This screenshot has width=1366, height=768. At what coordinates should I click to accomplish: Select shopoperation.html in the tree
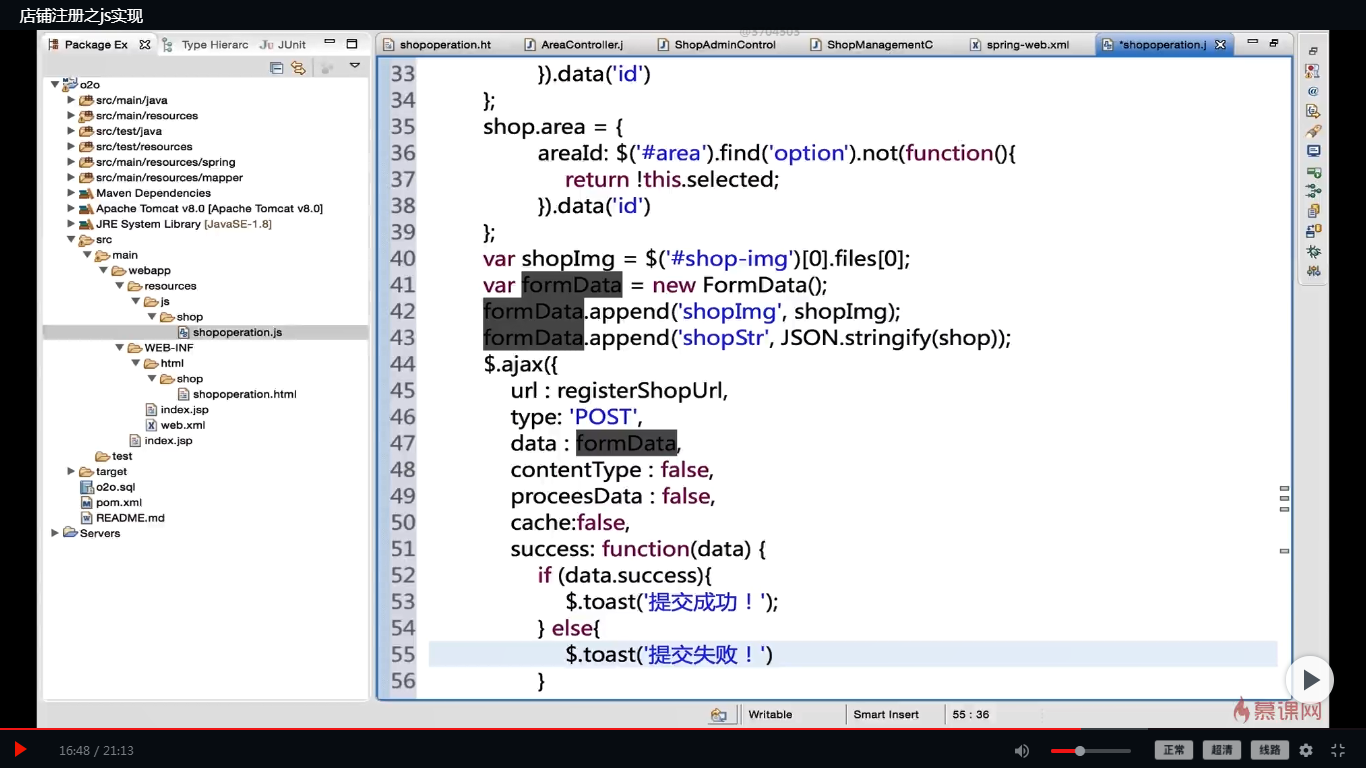click(x=245, y=394)
